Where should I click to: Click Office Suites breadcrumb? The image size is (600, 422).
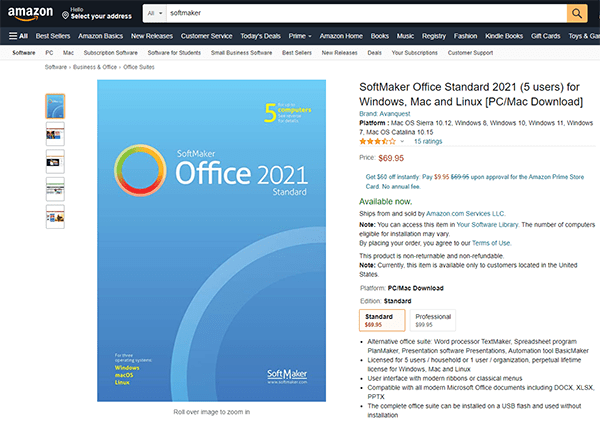click(139, 67)
